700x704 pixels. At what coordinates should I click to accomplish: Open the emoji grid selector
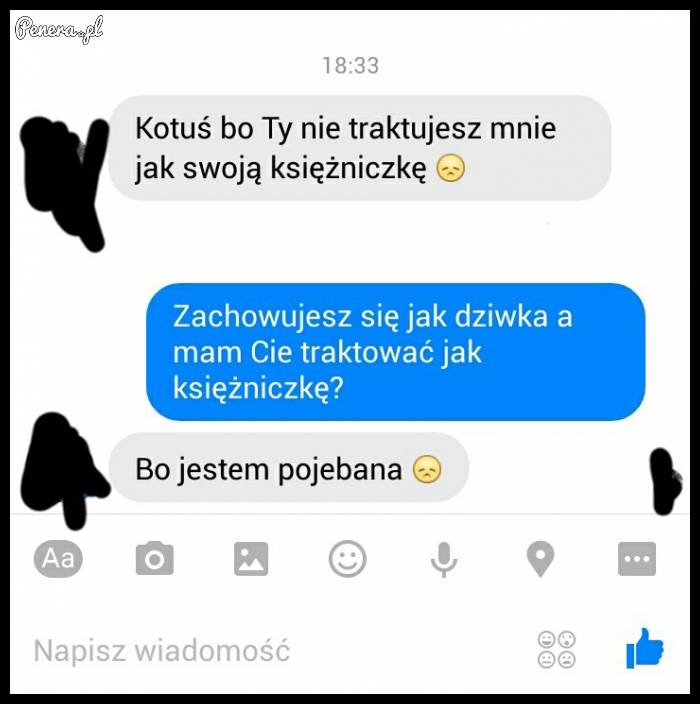(557, 650)
